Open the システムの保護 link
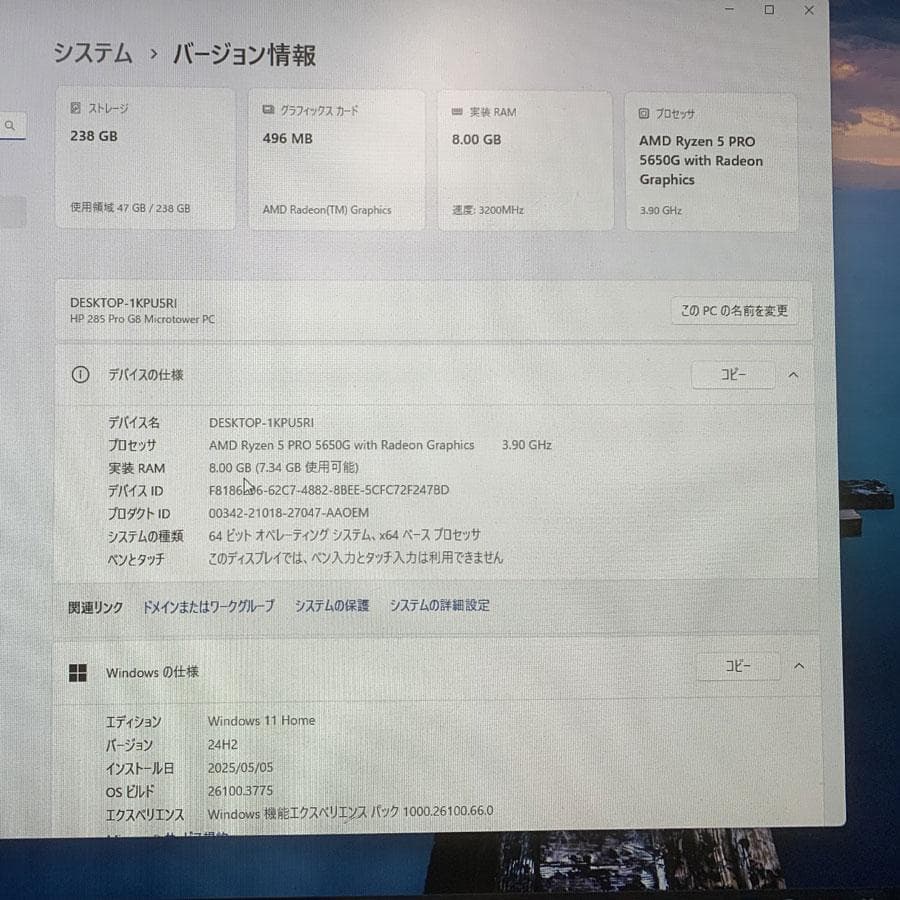Screen dimensions: 900x900 [331, 605]
